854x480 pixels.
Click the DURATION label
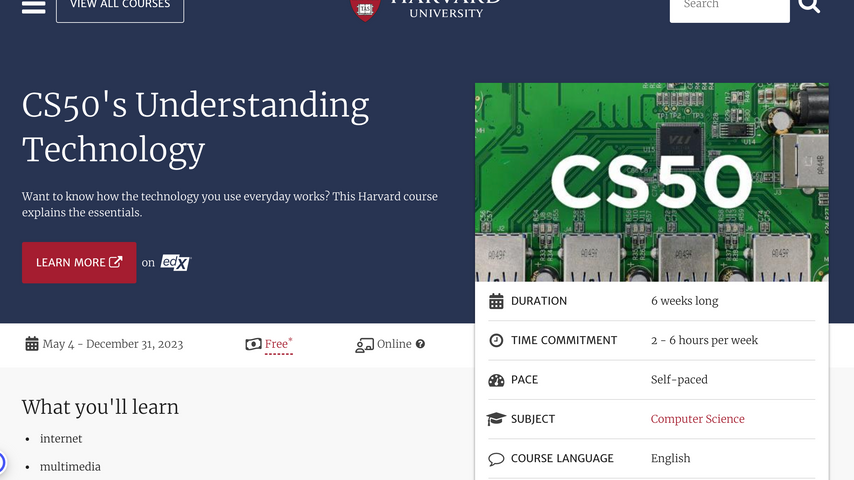point(539,301)
